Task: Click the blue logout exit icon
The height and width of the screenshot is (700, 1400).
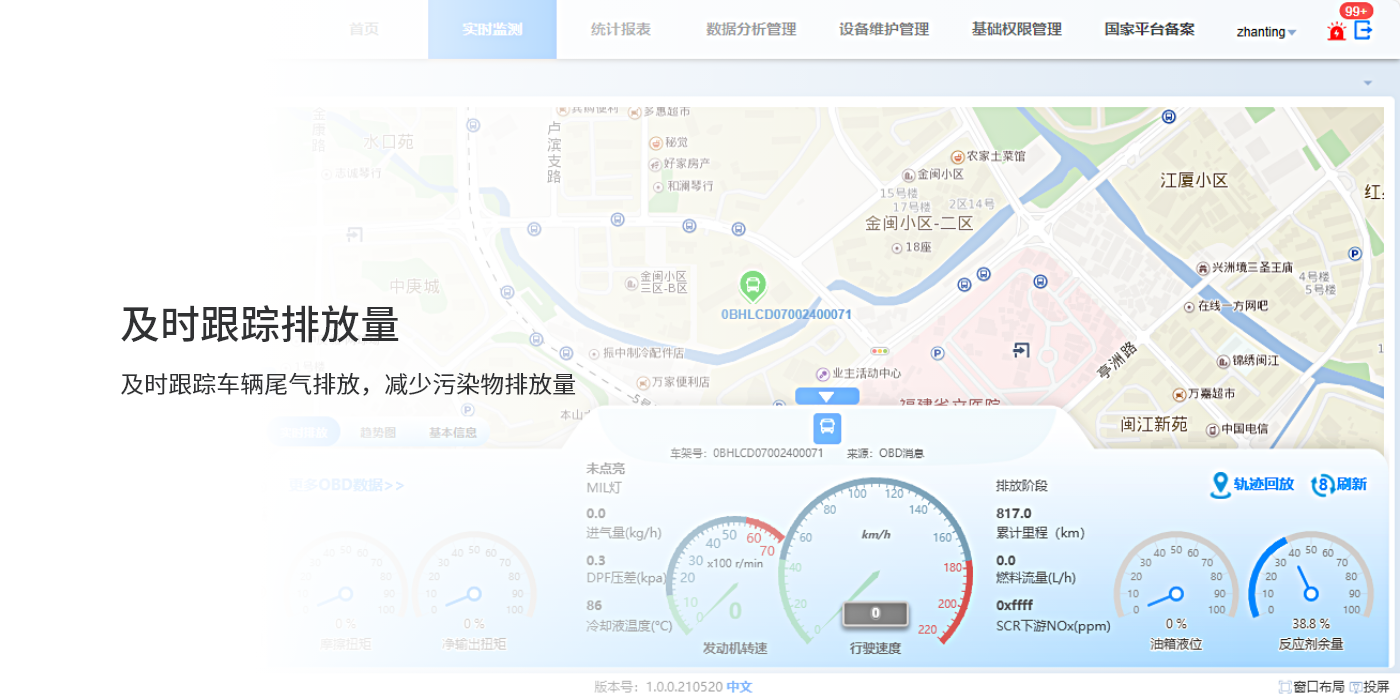Action: coord(1363,30)
